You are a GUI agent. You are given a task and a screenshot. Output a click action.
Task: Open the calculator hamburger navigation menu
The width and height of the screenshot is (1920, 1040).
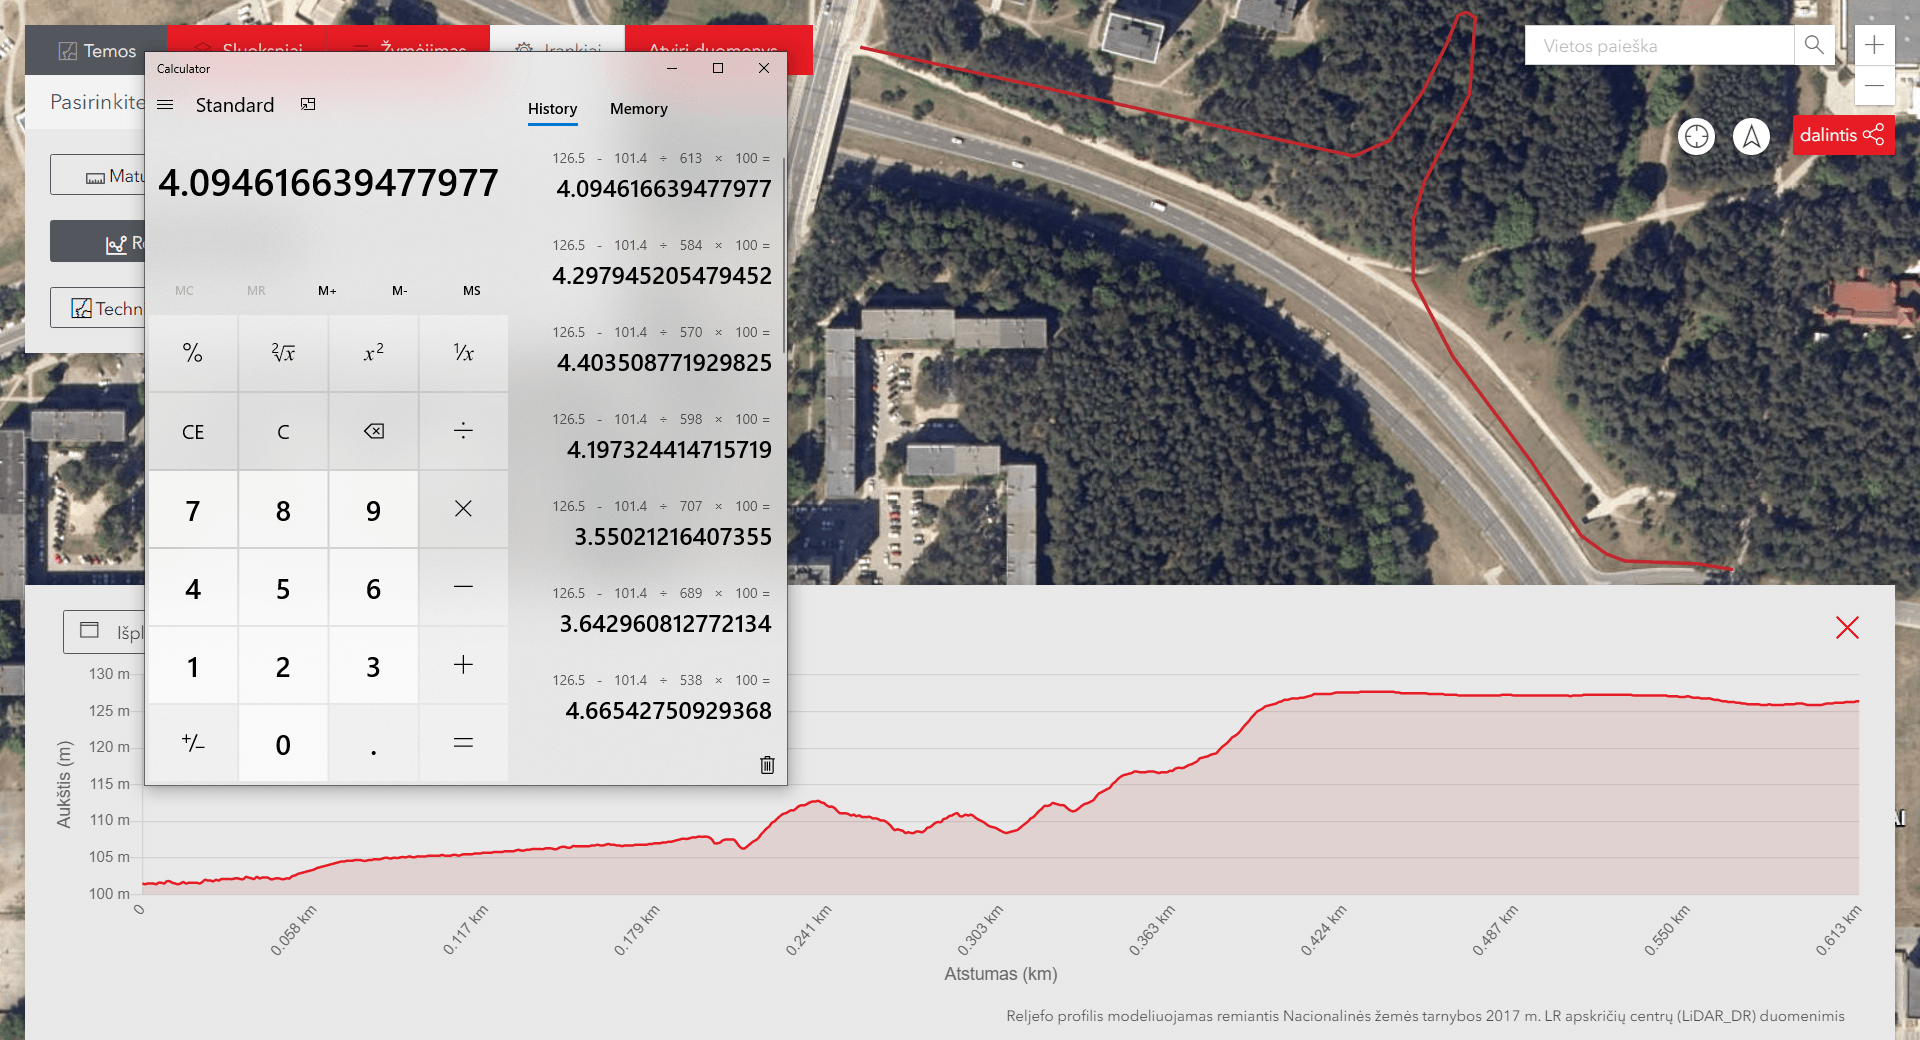click(x=166, y=105)
